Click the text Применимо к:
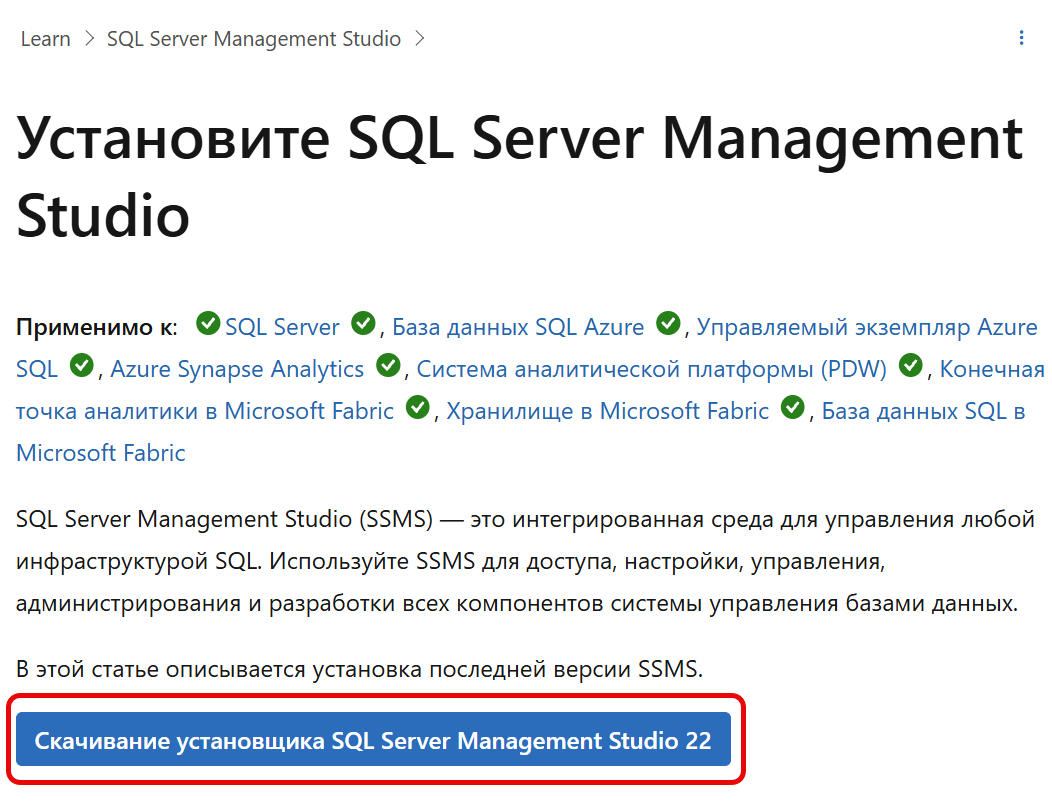 [97, 327]
